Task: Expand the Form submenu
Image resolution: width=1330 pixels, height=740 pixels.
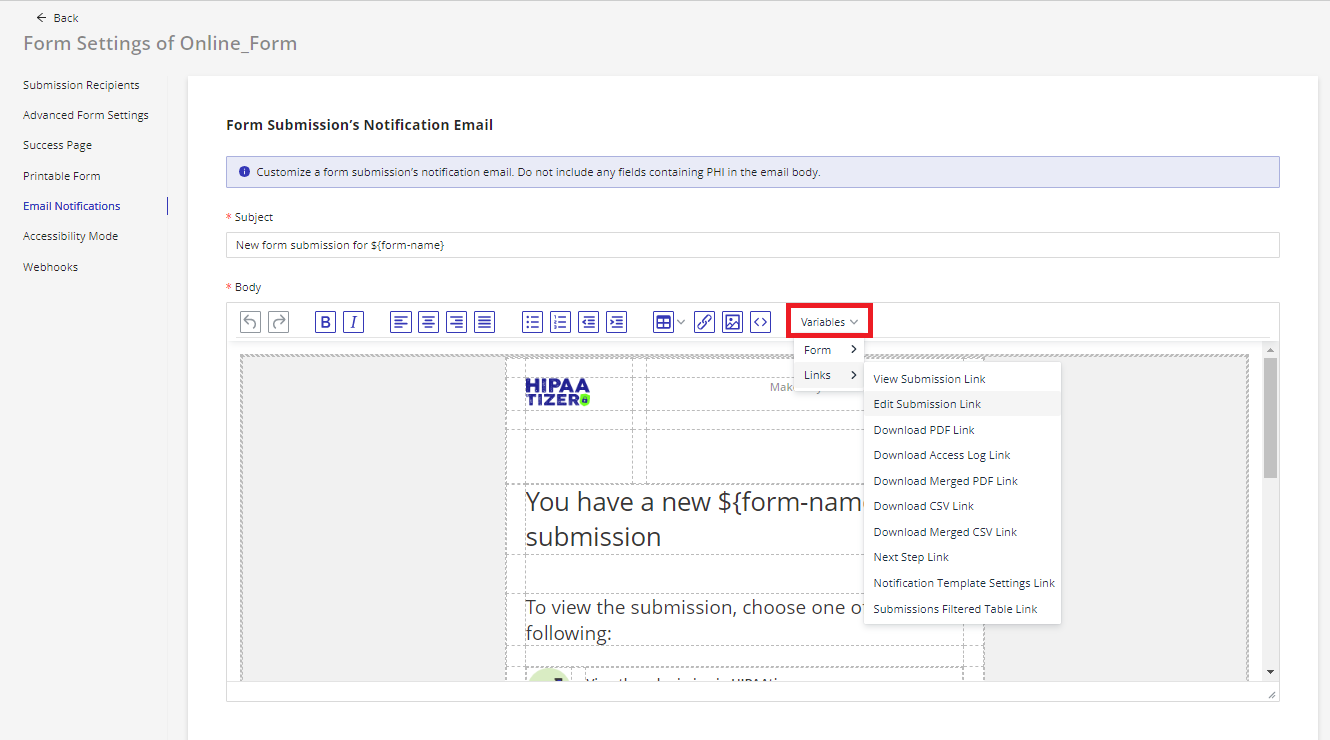Action: pyautogui.click(x=829, y=350)
